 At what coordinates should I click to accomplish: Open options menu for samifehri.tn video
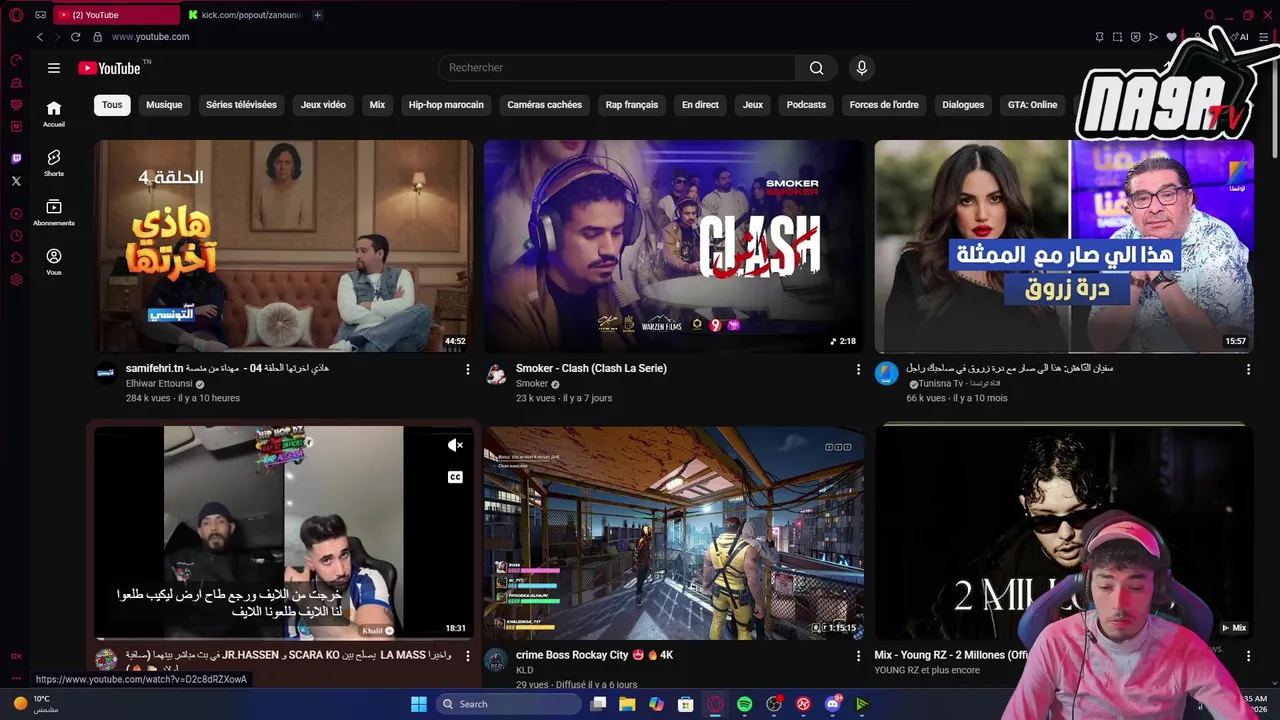click(x=467, y=370)
